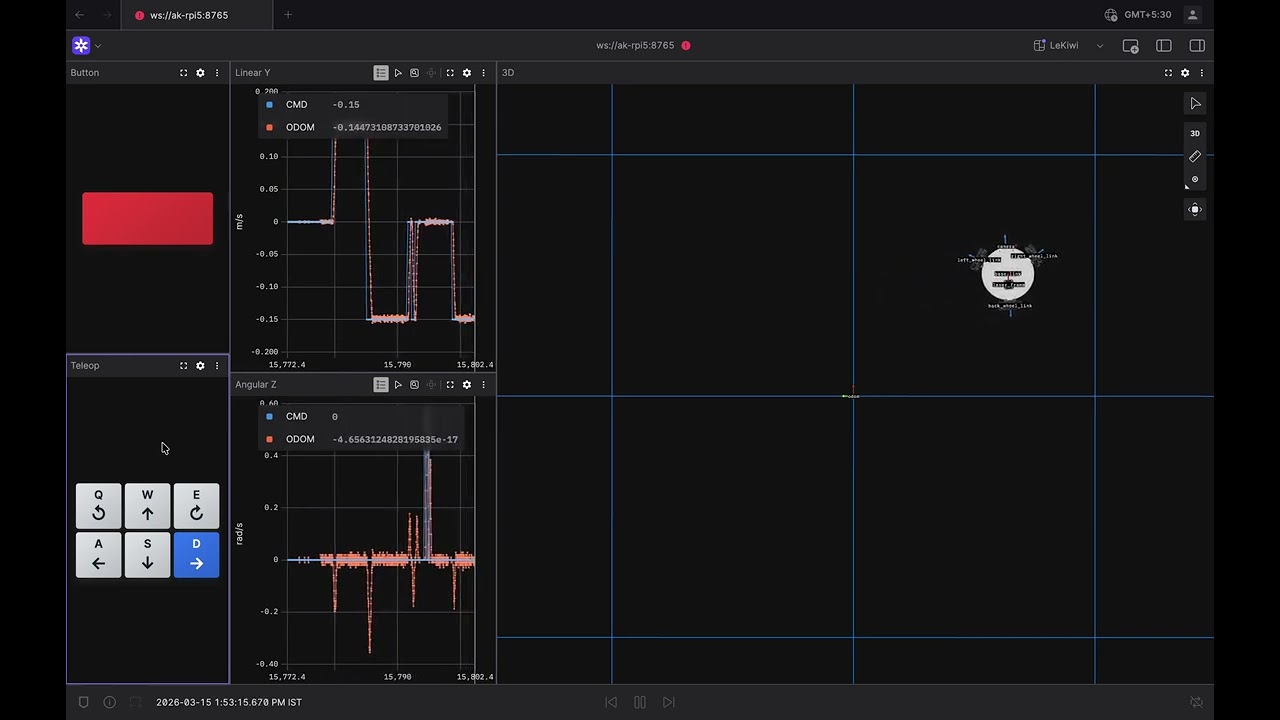Screen dimensions: 1280x720
Task: Open Button panel settings gear
Action: (200, 73)
